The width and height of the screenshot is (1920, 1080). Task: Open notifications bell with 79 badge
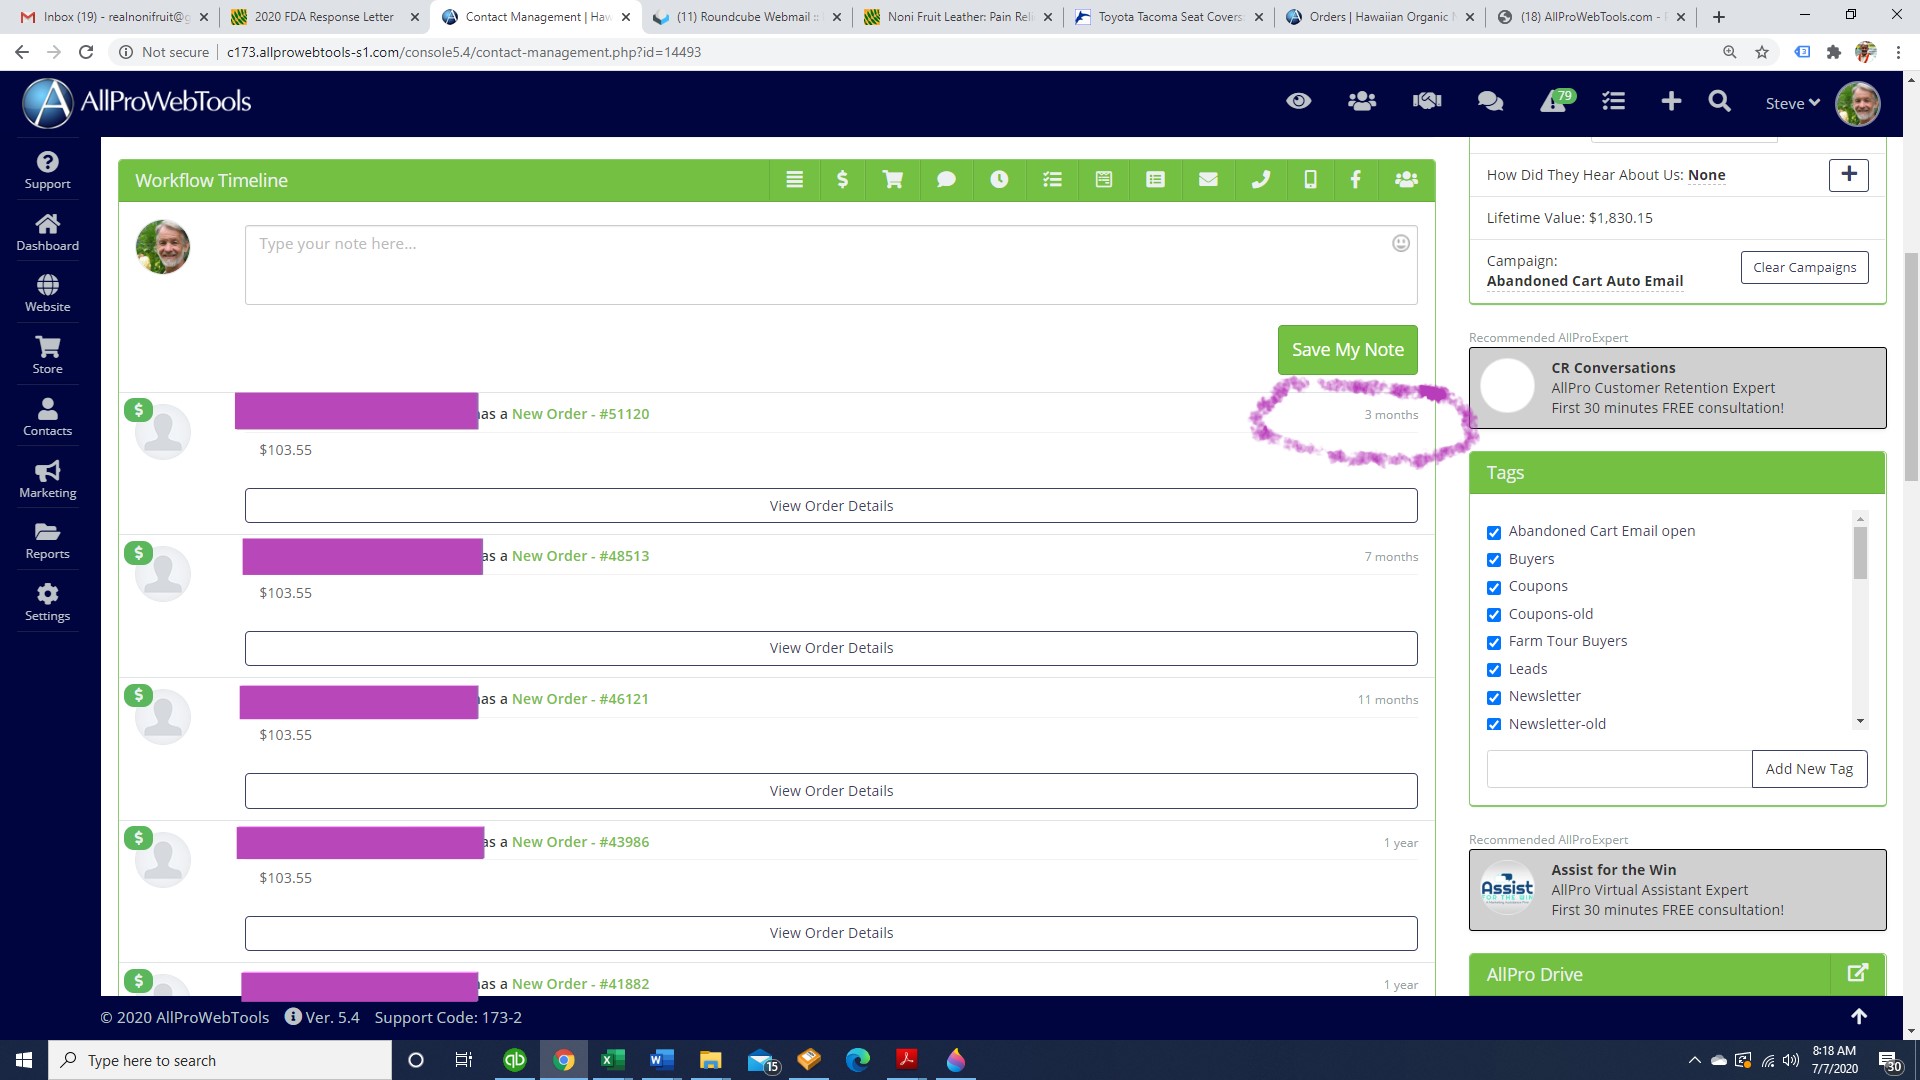coord(1556,101)
